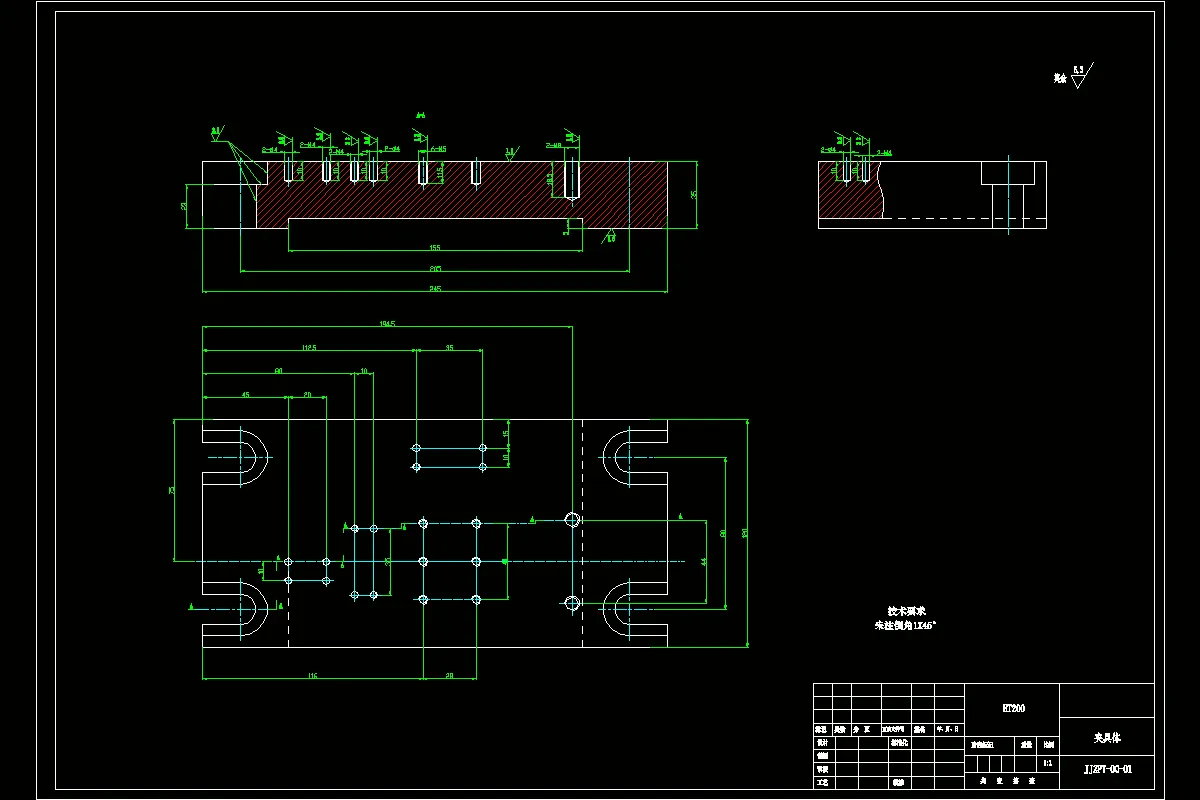The image size is (1200, 800).
Task: Select the HT200 material text in title block
Action: [x=1013, y=708]
